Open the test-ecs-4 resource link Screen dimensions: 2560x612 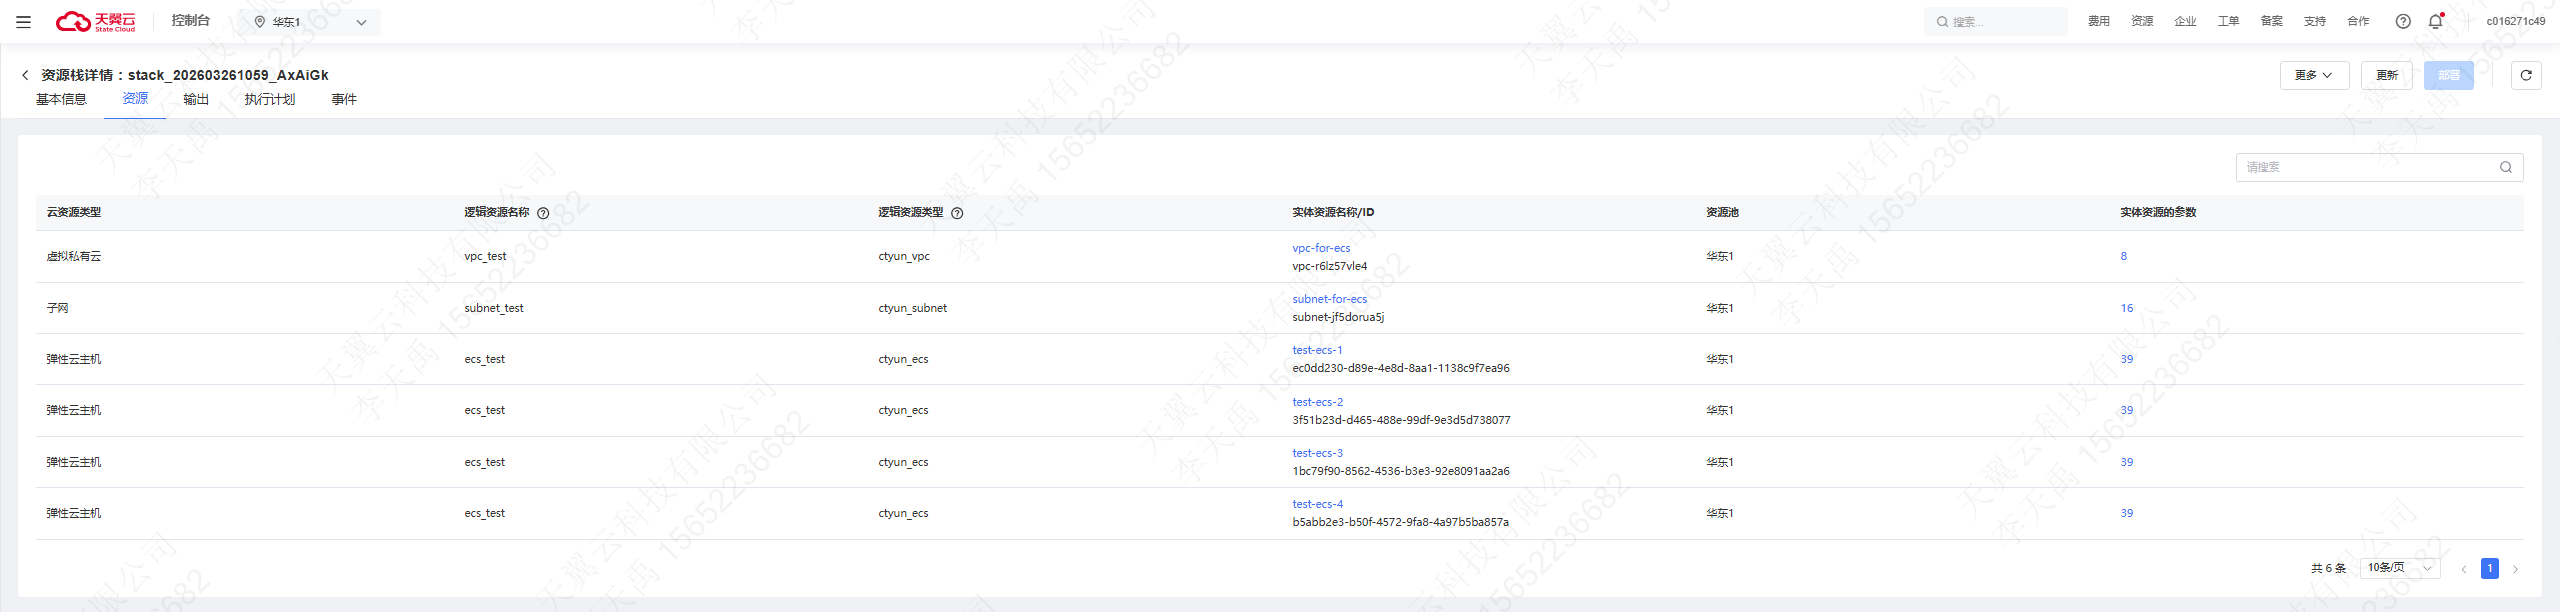(1317, 504)
